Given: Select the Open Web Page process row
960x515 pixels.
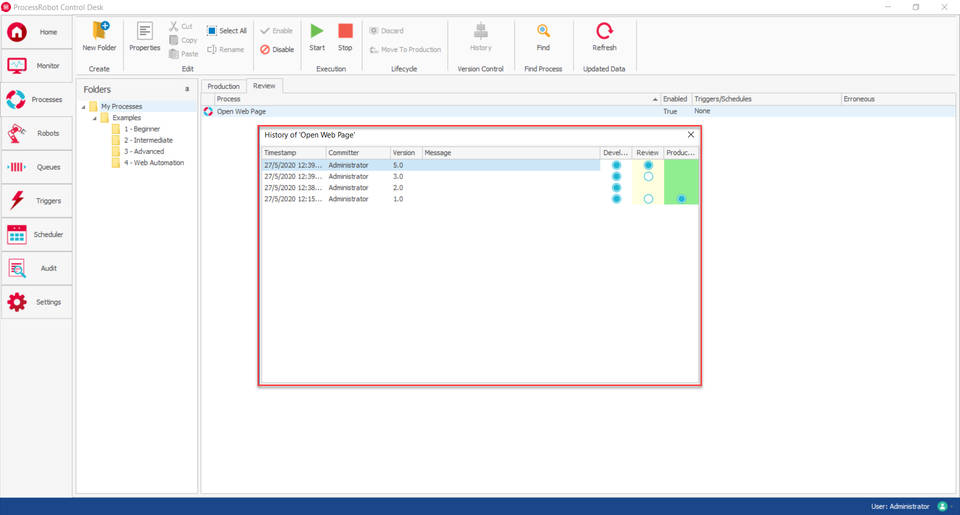Looking at the screenshot, I should click(578, 111).
